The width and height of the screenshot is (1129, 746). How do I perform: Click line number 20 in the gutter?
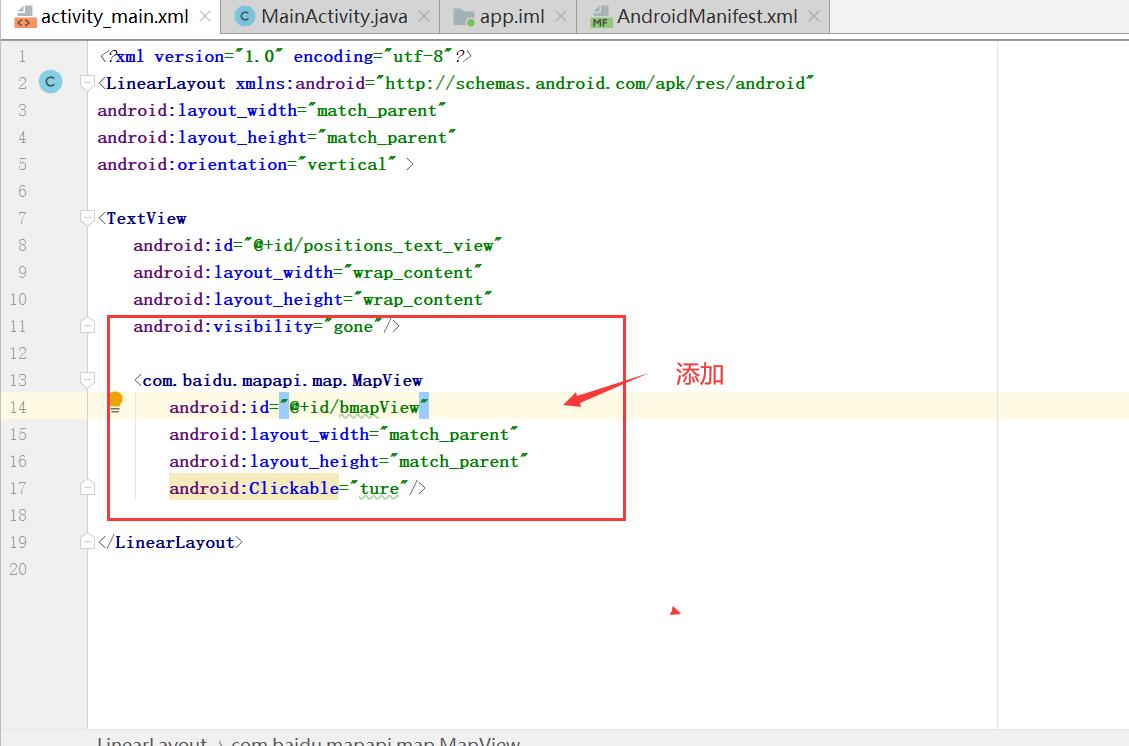click(17, 569)
